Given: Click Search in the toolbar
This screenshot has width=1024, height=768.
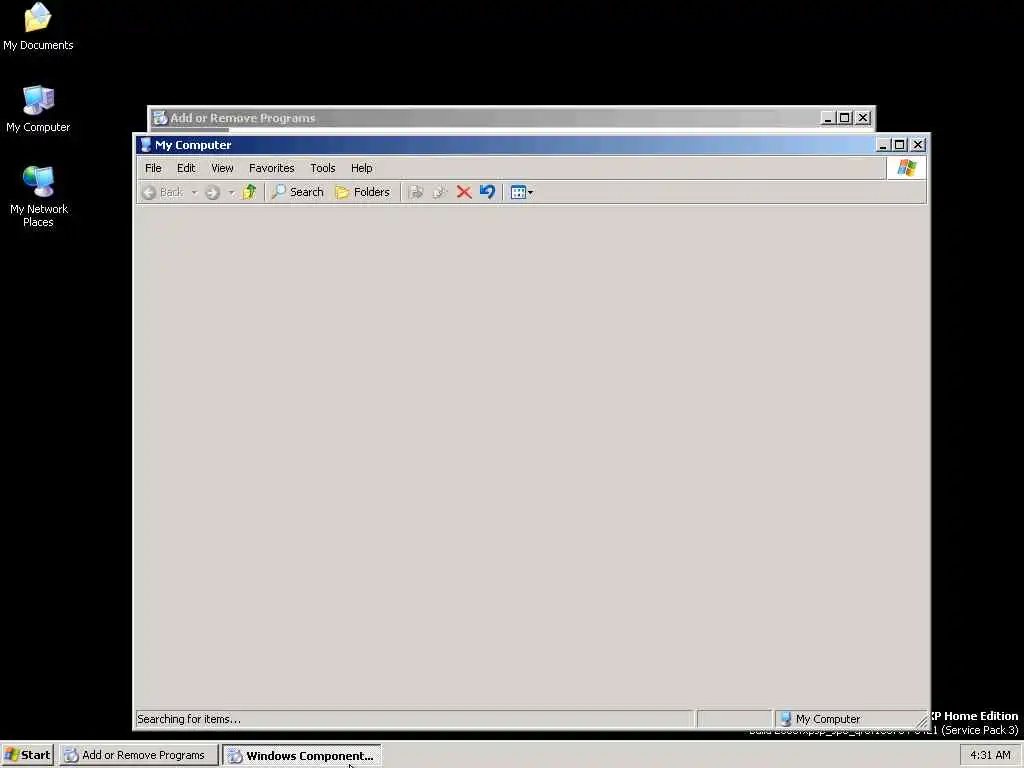Looking at the screenshot, I should coord(298,192).
